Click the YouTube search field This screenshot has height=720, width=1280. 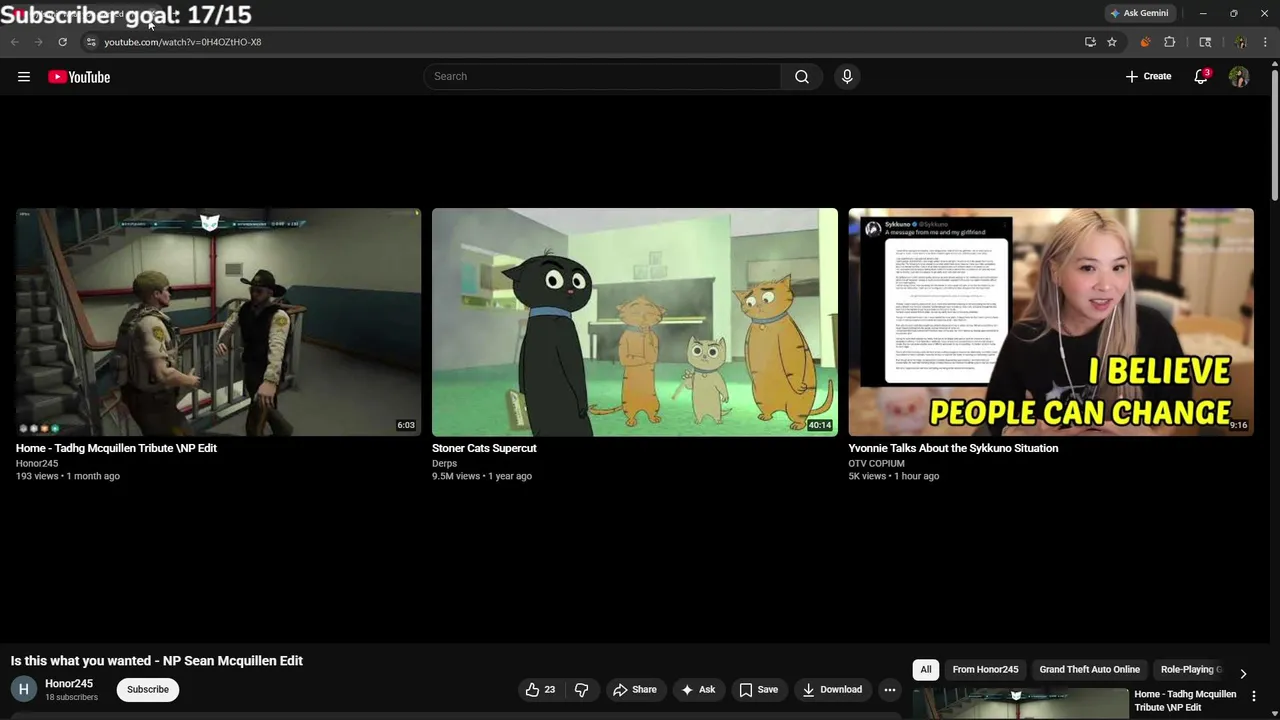tap(603, 77)
